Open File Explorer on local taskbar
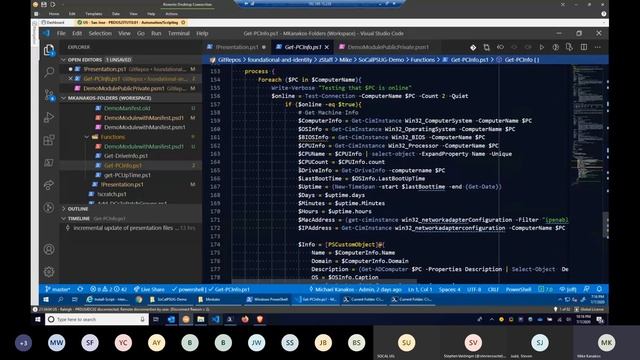640x360 pixels. [x=200, y=320]
